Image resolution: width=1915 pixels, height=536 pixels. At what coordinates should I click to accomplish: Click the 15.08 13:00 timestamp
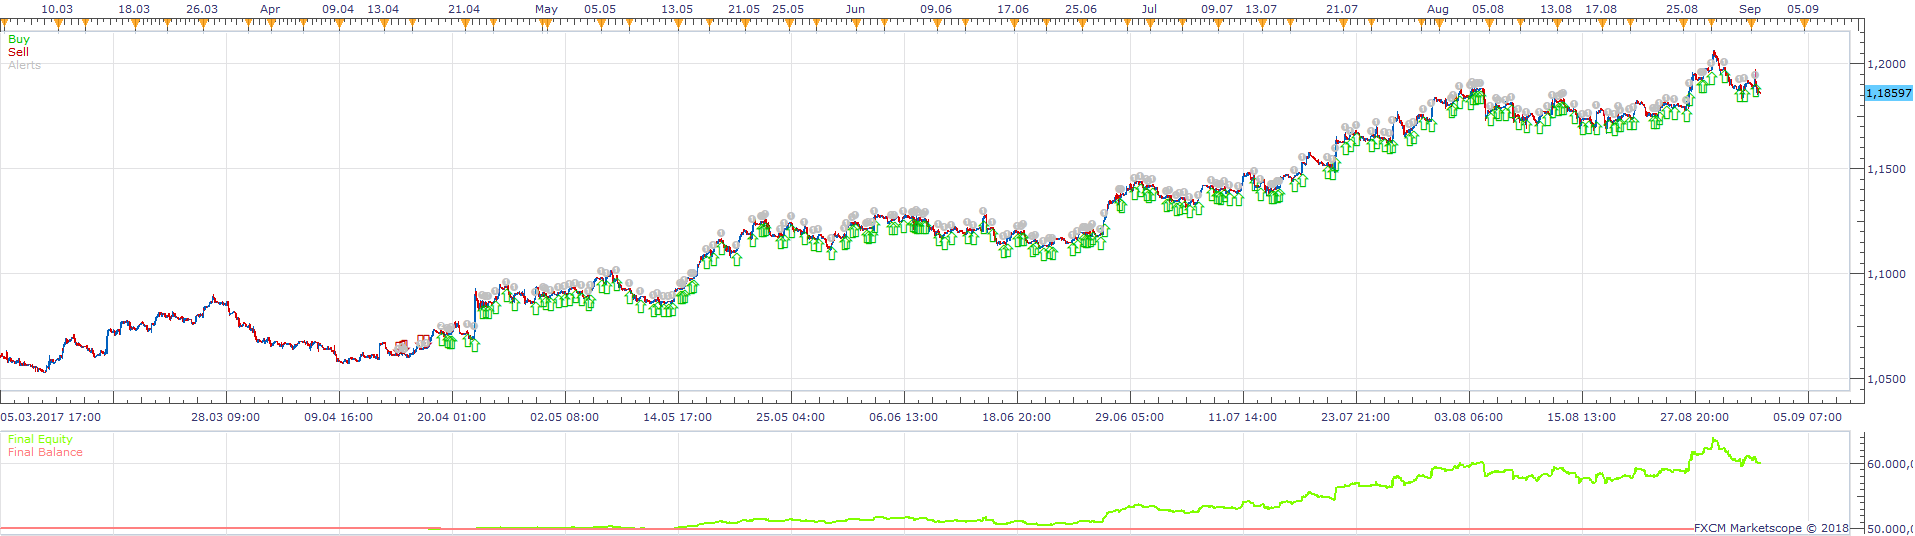click(1582, 417)
